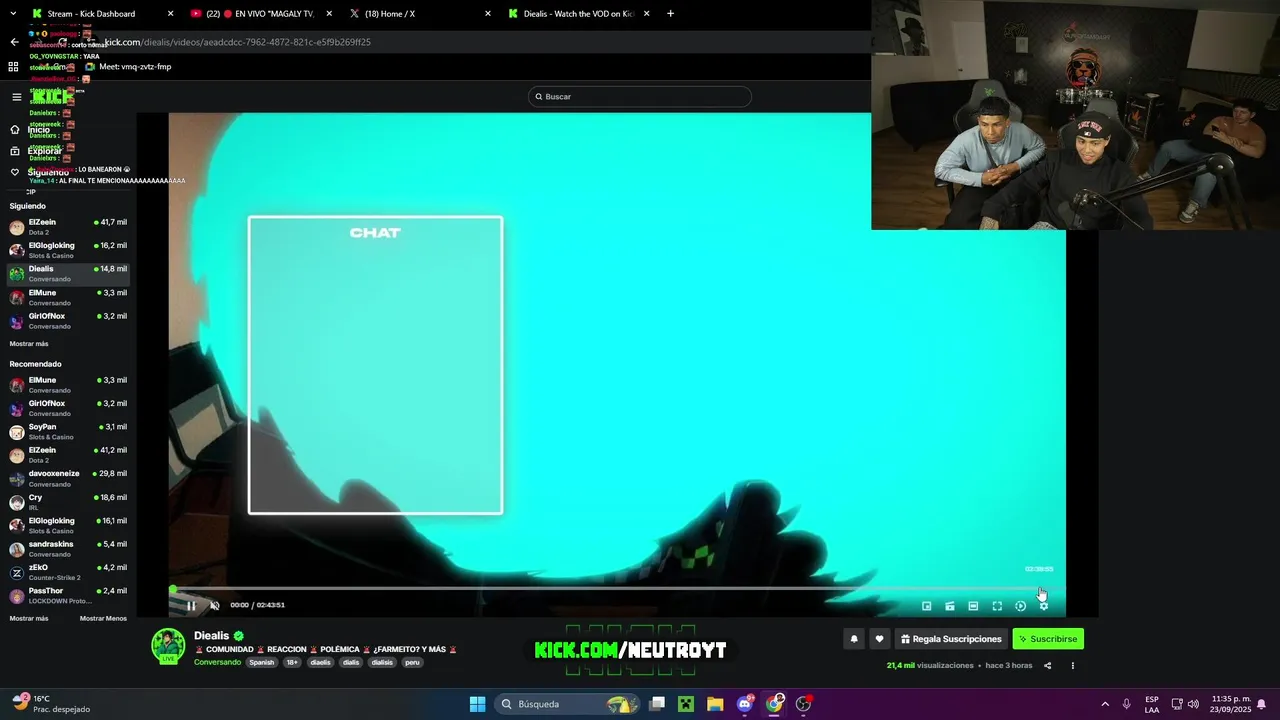This screenshot has height=720, width=1280.
Task: Click Regala Suscripciones button
Action: pos(951,639)
